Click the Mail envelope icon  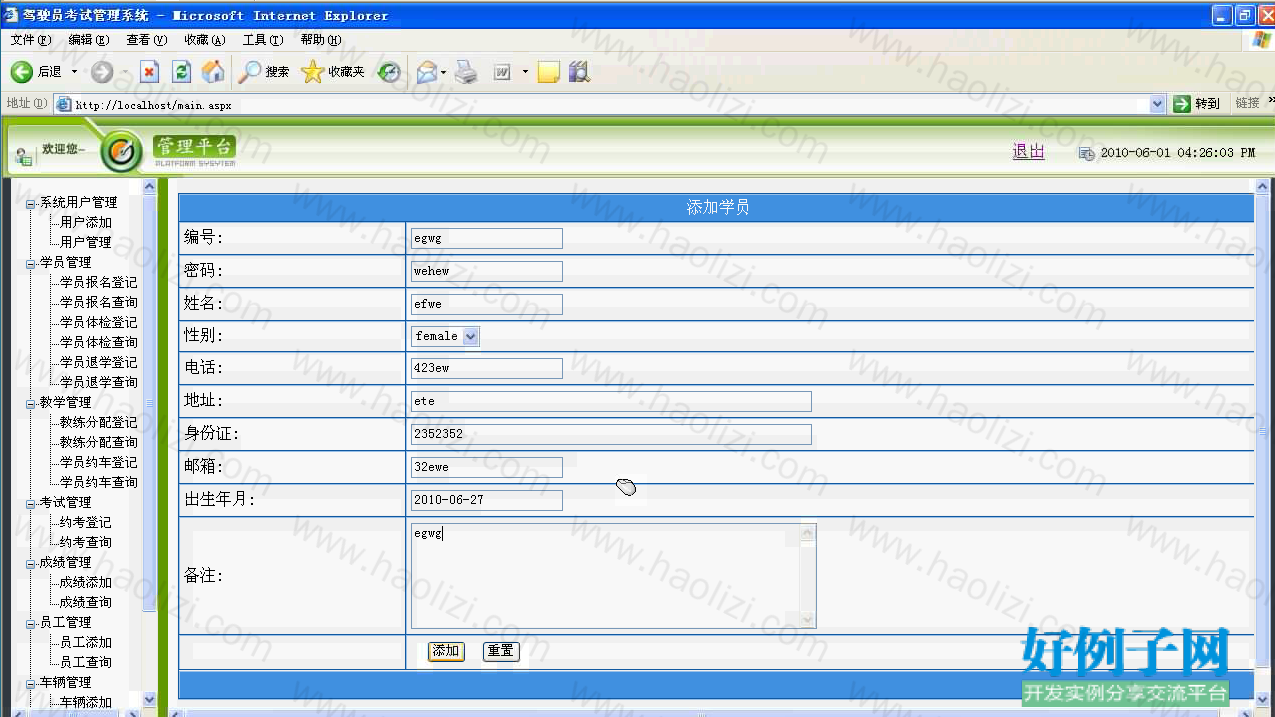pyautogui.click(x=427, y=72)
